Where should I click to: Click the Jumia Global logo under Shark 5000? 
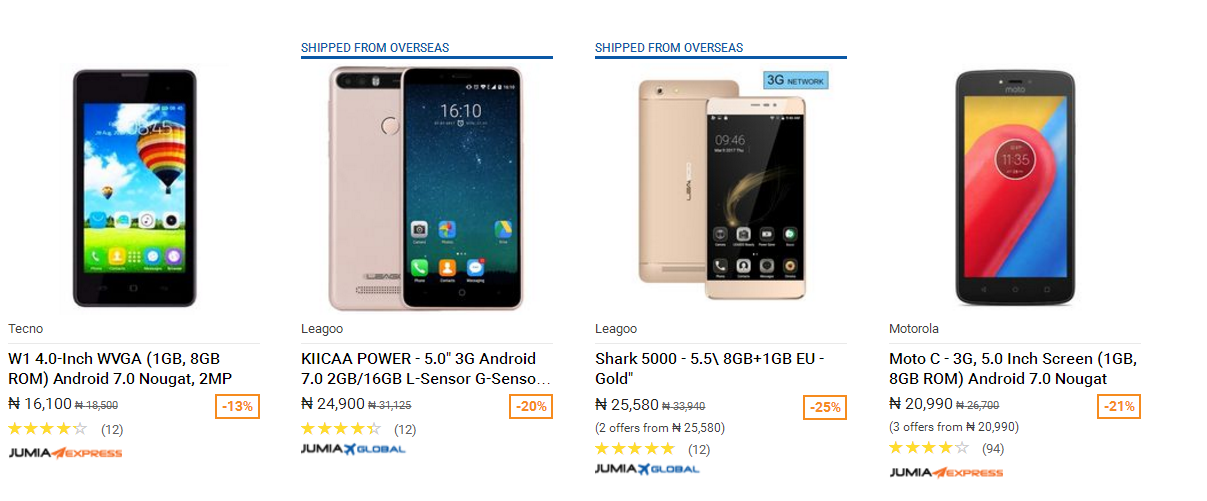[647, 468]
